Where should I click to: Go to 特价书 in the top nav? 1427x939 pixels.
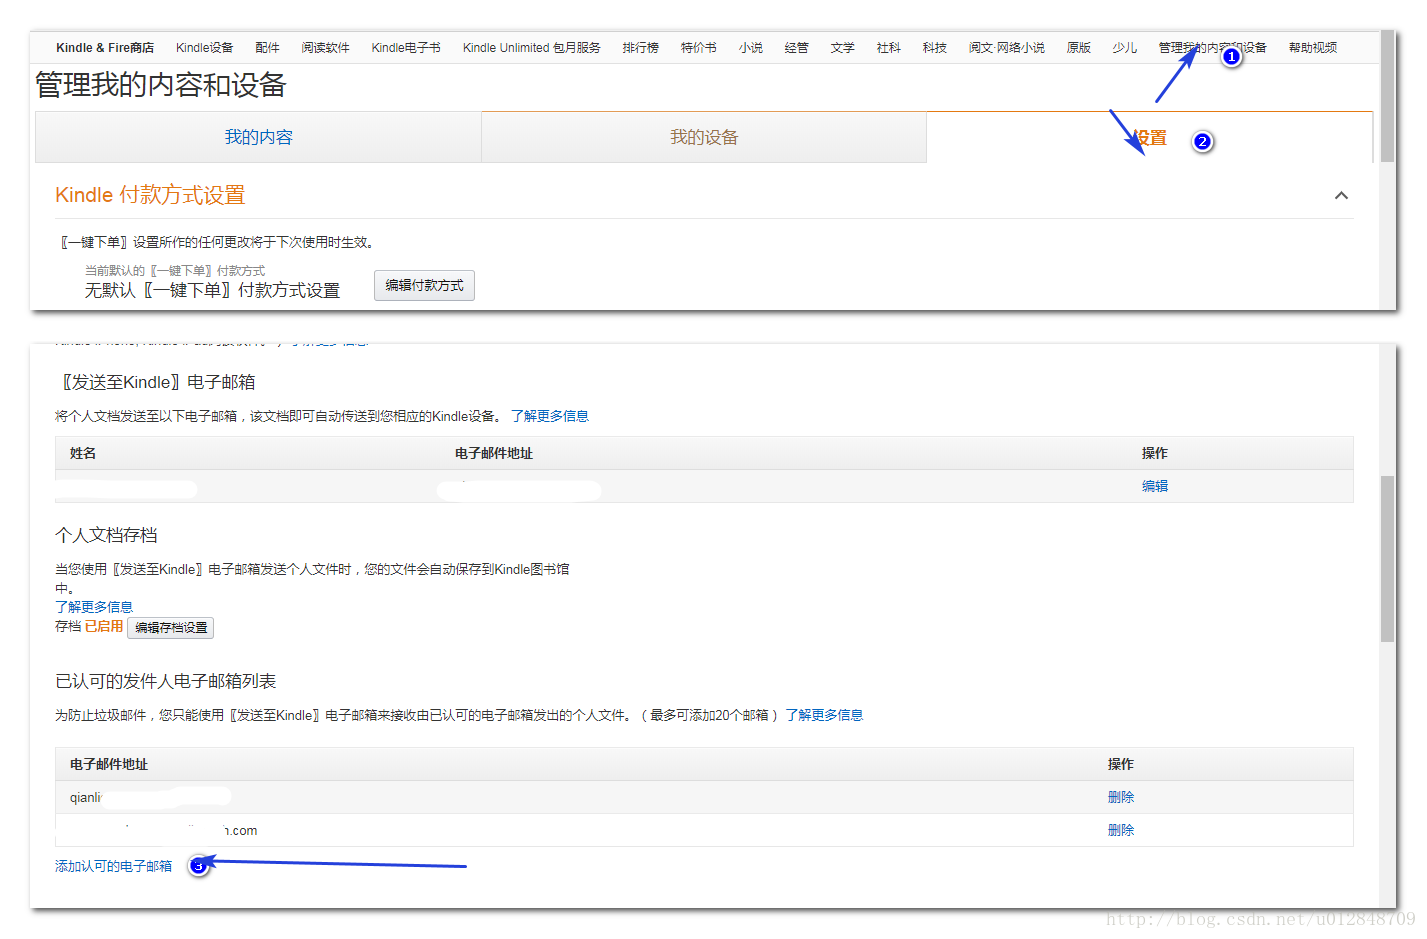698,48
